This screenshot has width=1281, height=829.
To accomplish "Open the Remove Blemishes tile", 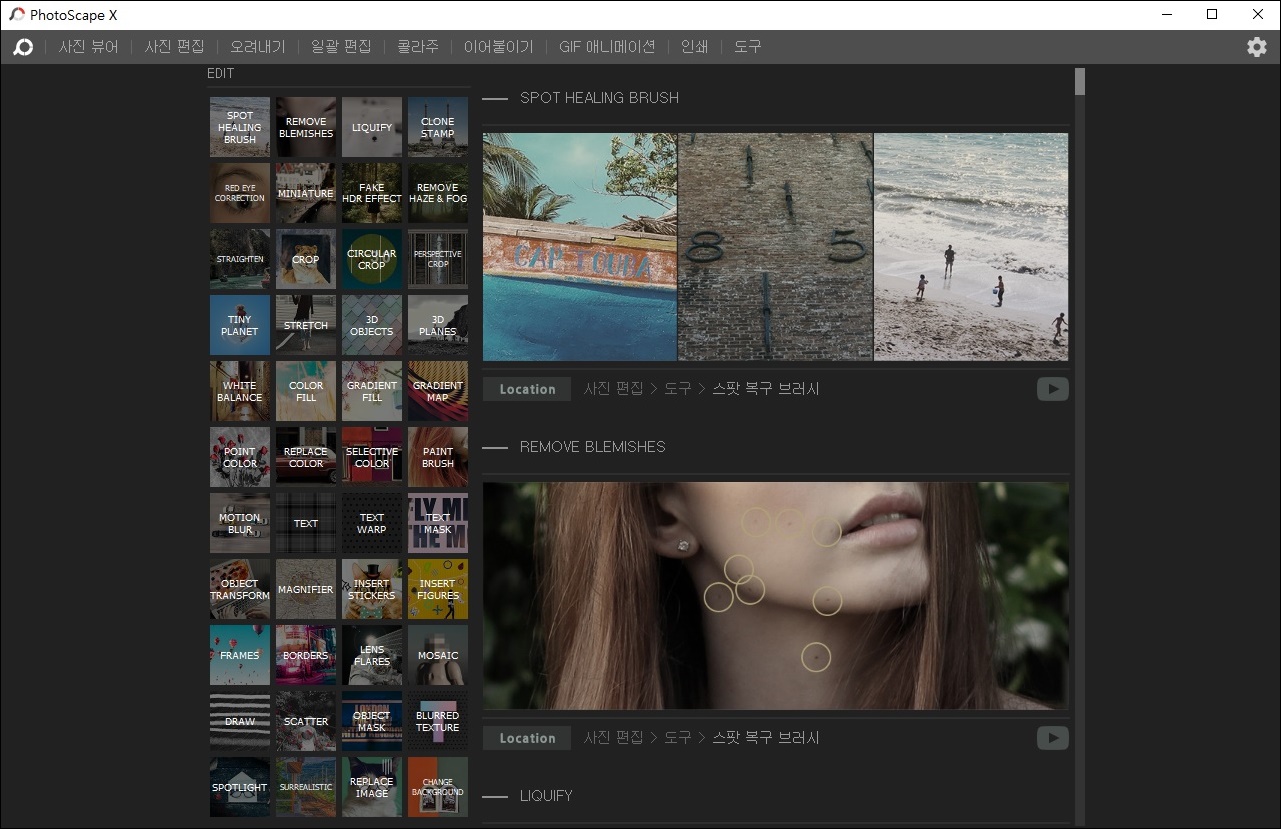I will pos(306,127).
